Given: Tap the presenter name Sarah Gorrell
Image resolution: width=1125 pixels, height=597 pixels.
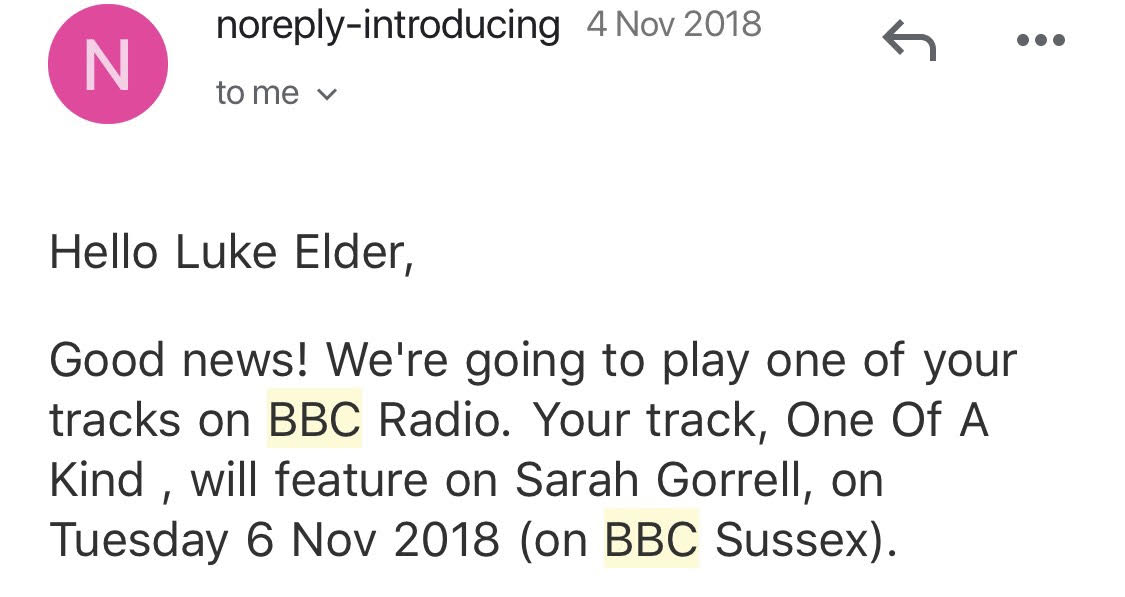Looking at the screenshot, I should [657, 481].
